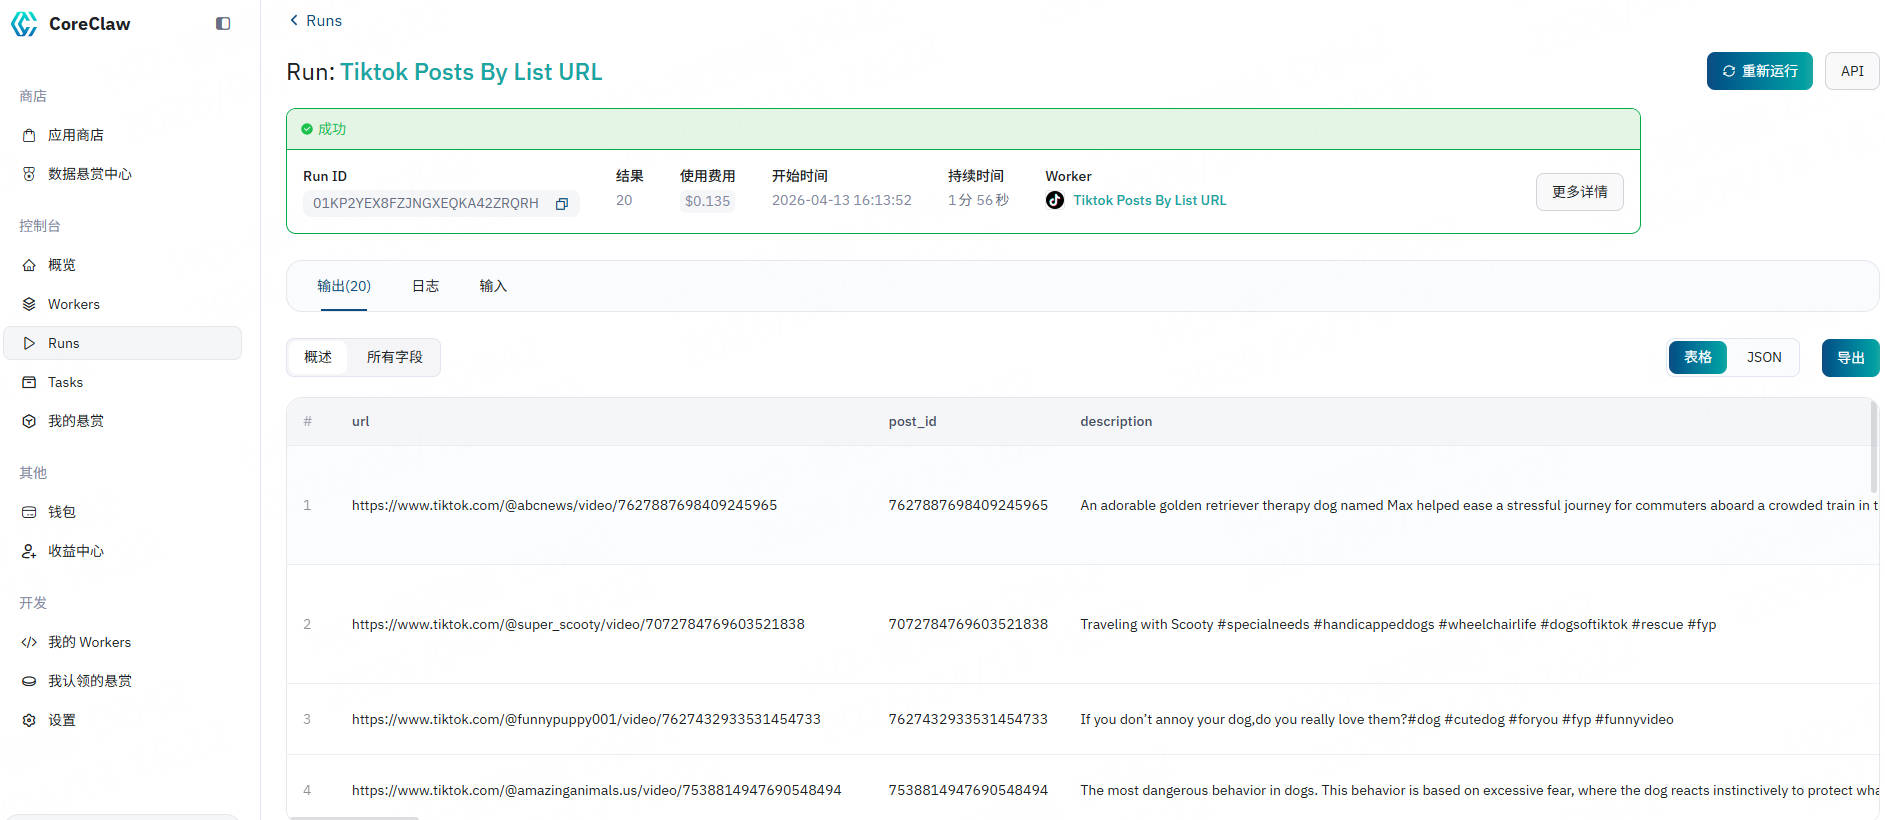The height and width of the screenshot is (820, 1885).
Task: Open Tiktok Posts By List URL worker link
Action: tap(1149, 200)
